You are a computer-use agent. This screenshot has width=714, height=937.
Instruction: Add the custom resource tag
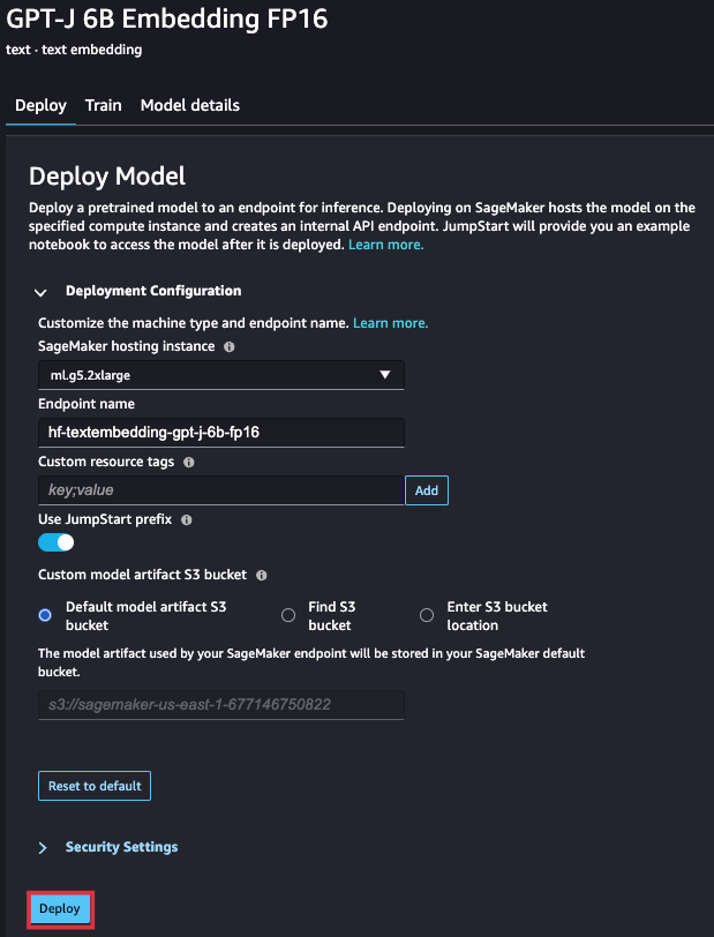point(427,490)
